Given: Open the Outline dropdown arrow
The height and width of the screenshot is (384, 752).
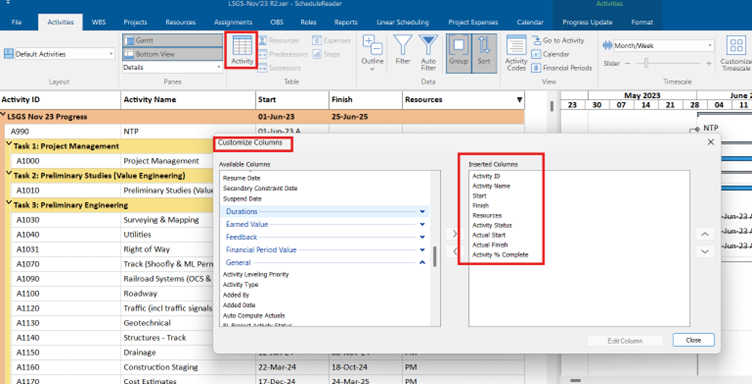Looking at the screenshot, I should tap(372, 69).
